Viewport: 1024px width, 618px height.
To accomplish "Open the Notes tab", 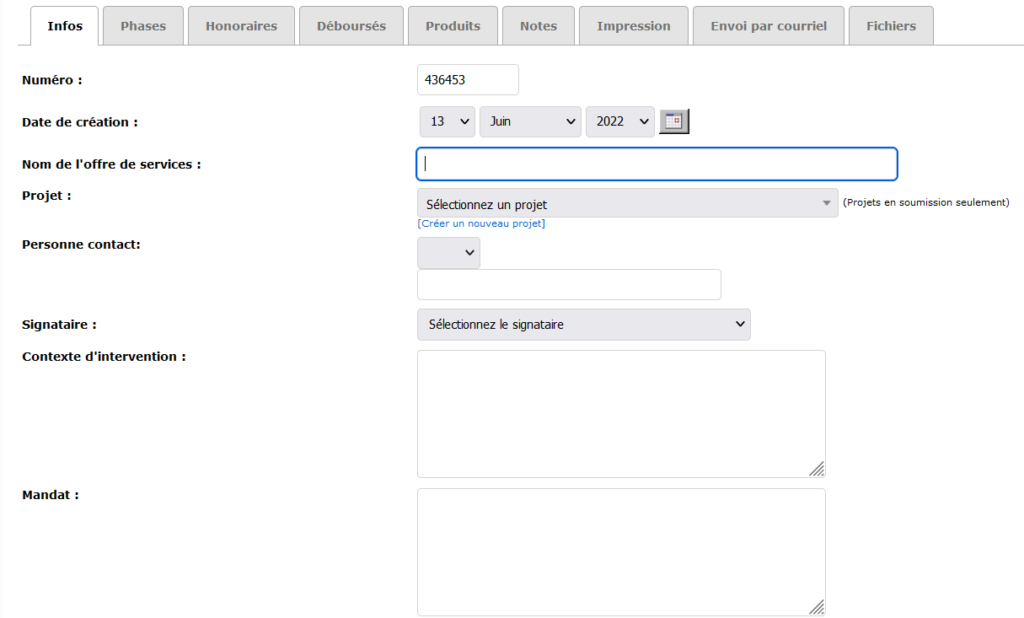I will pos(538,26).
